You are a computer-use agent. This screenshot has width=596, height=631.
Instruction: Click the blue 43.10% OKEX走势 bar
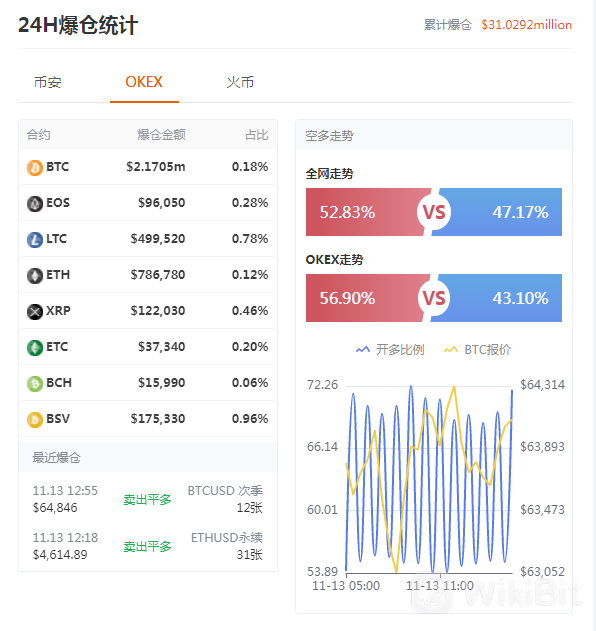click(498, 298)
